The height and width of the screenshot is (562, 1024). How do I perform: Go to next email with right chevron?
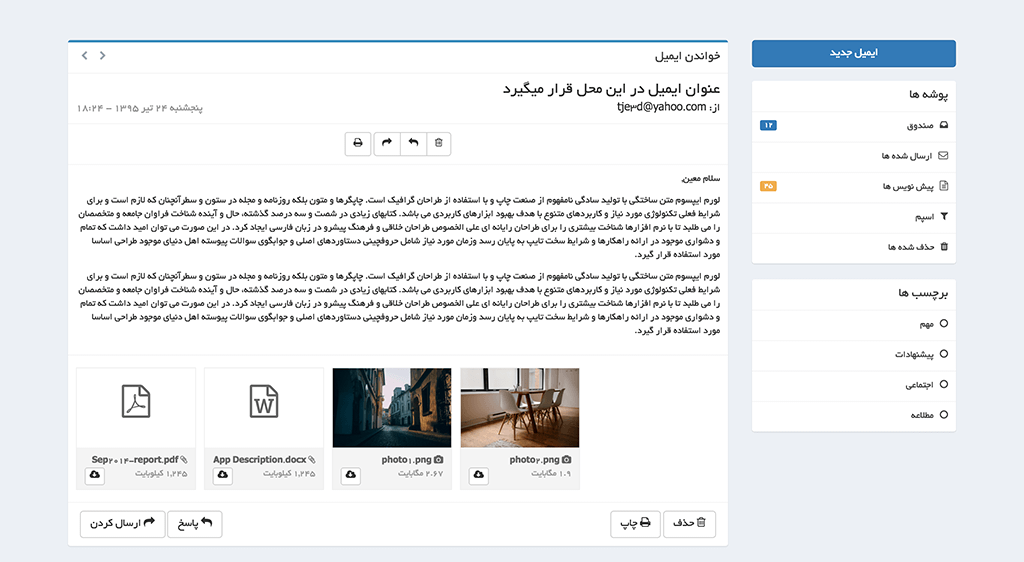[x=103, y=55]
